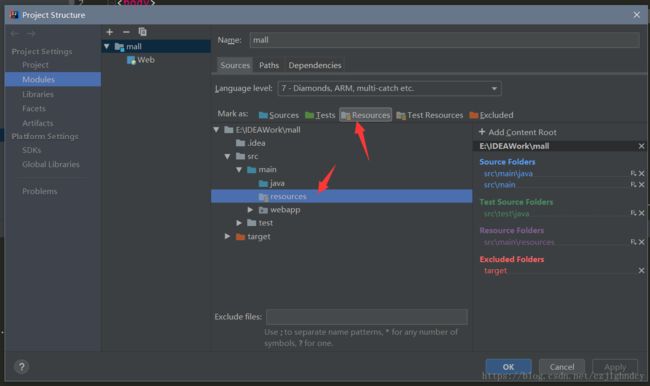Mark folder as Excluded
Viewport: 650px width, 386px height.
point(491,115)
